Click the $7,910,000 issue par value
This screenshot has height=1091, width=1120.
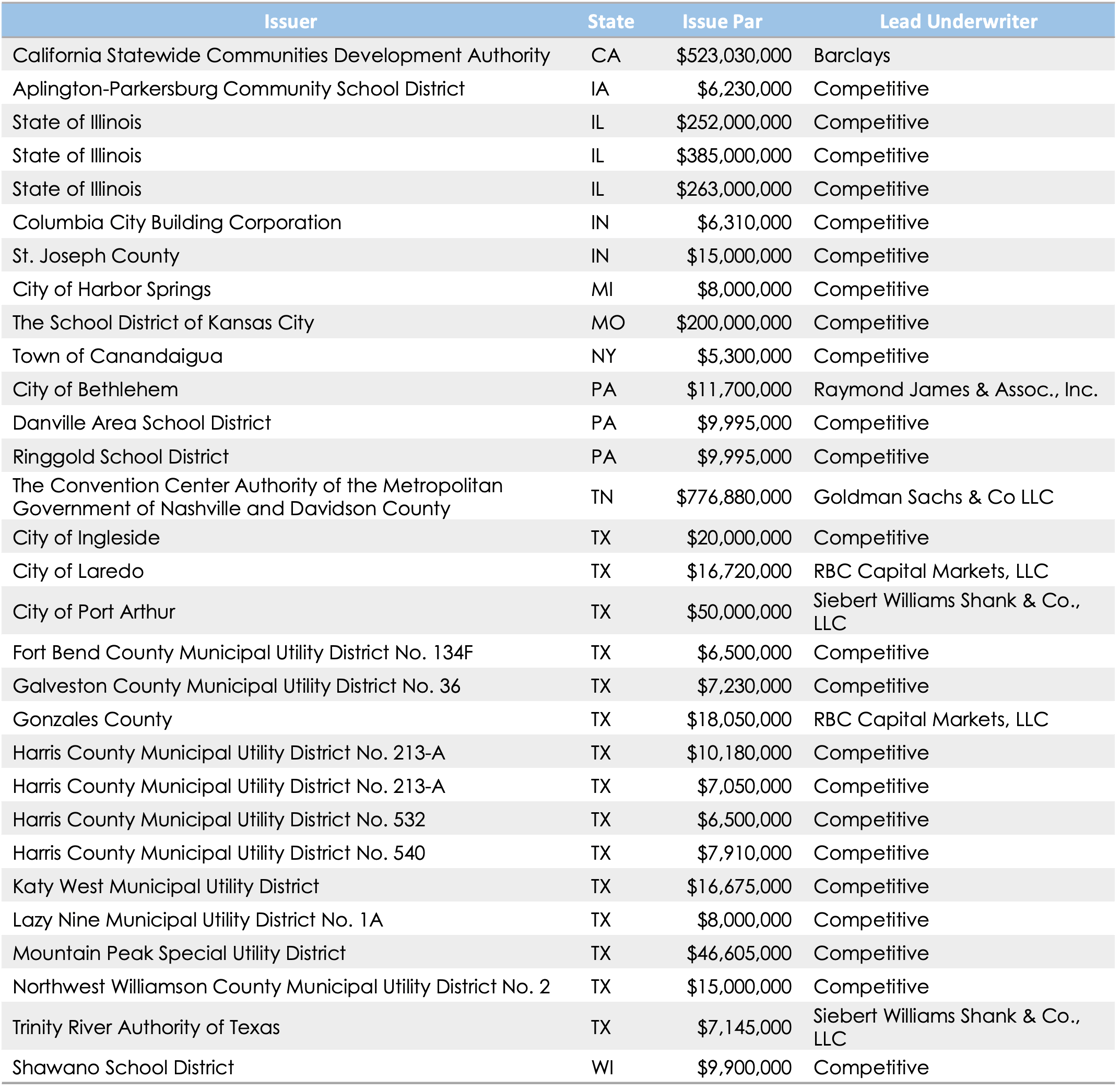(x=744, y=853)
